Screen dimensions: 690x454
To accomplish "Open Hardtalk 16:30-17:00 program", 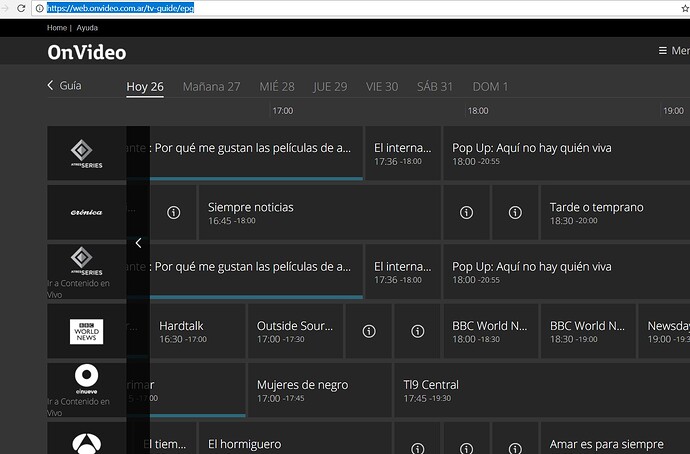I will pos(198,331).
